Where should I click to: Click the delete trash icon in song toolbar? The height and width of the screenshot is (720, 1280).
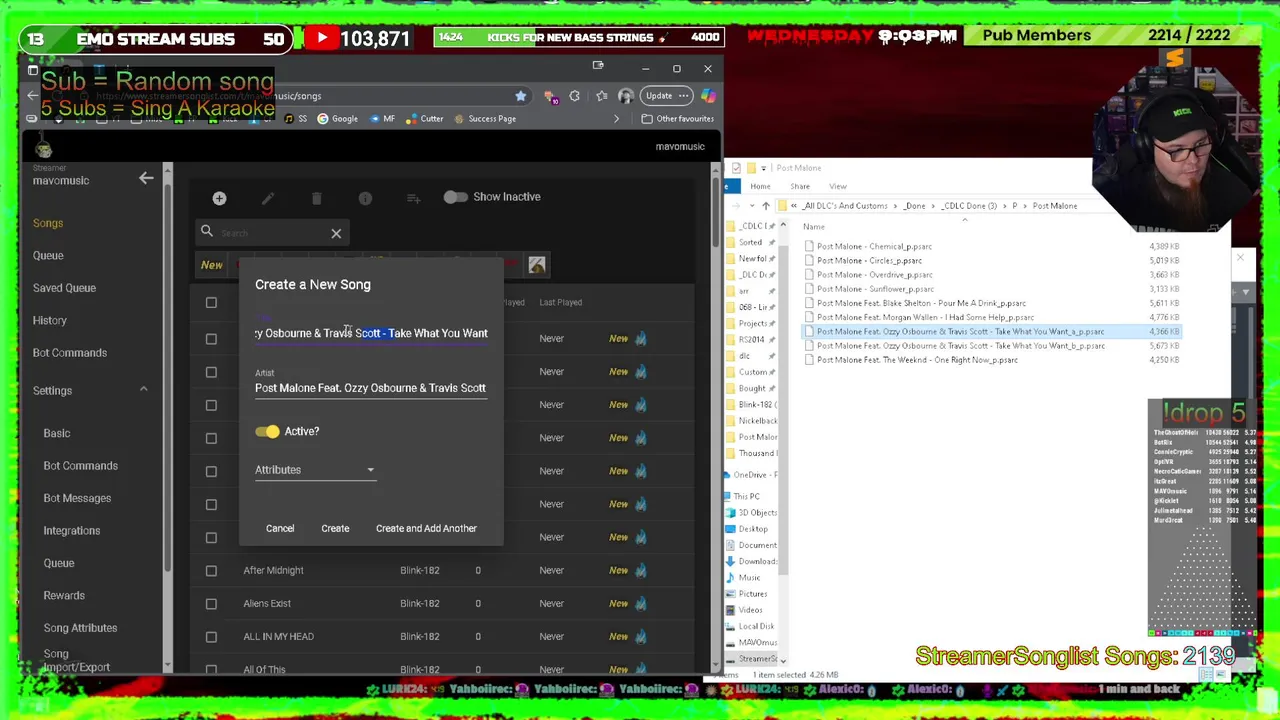click(316, 198)
